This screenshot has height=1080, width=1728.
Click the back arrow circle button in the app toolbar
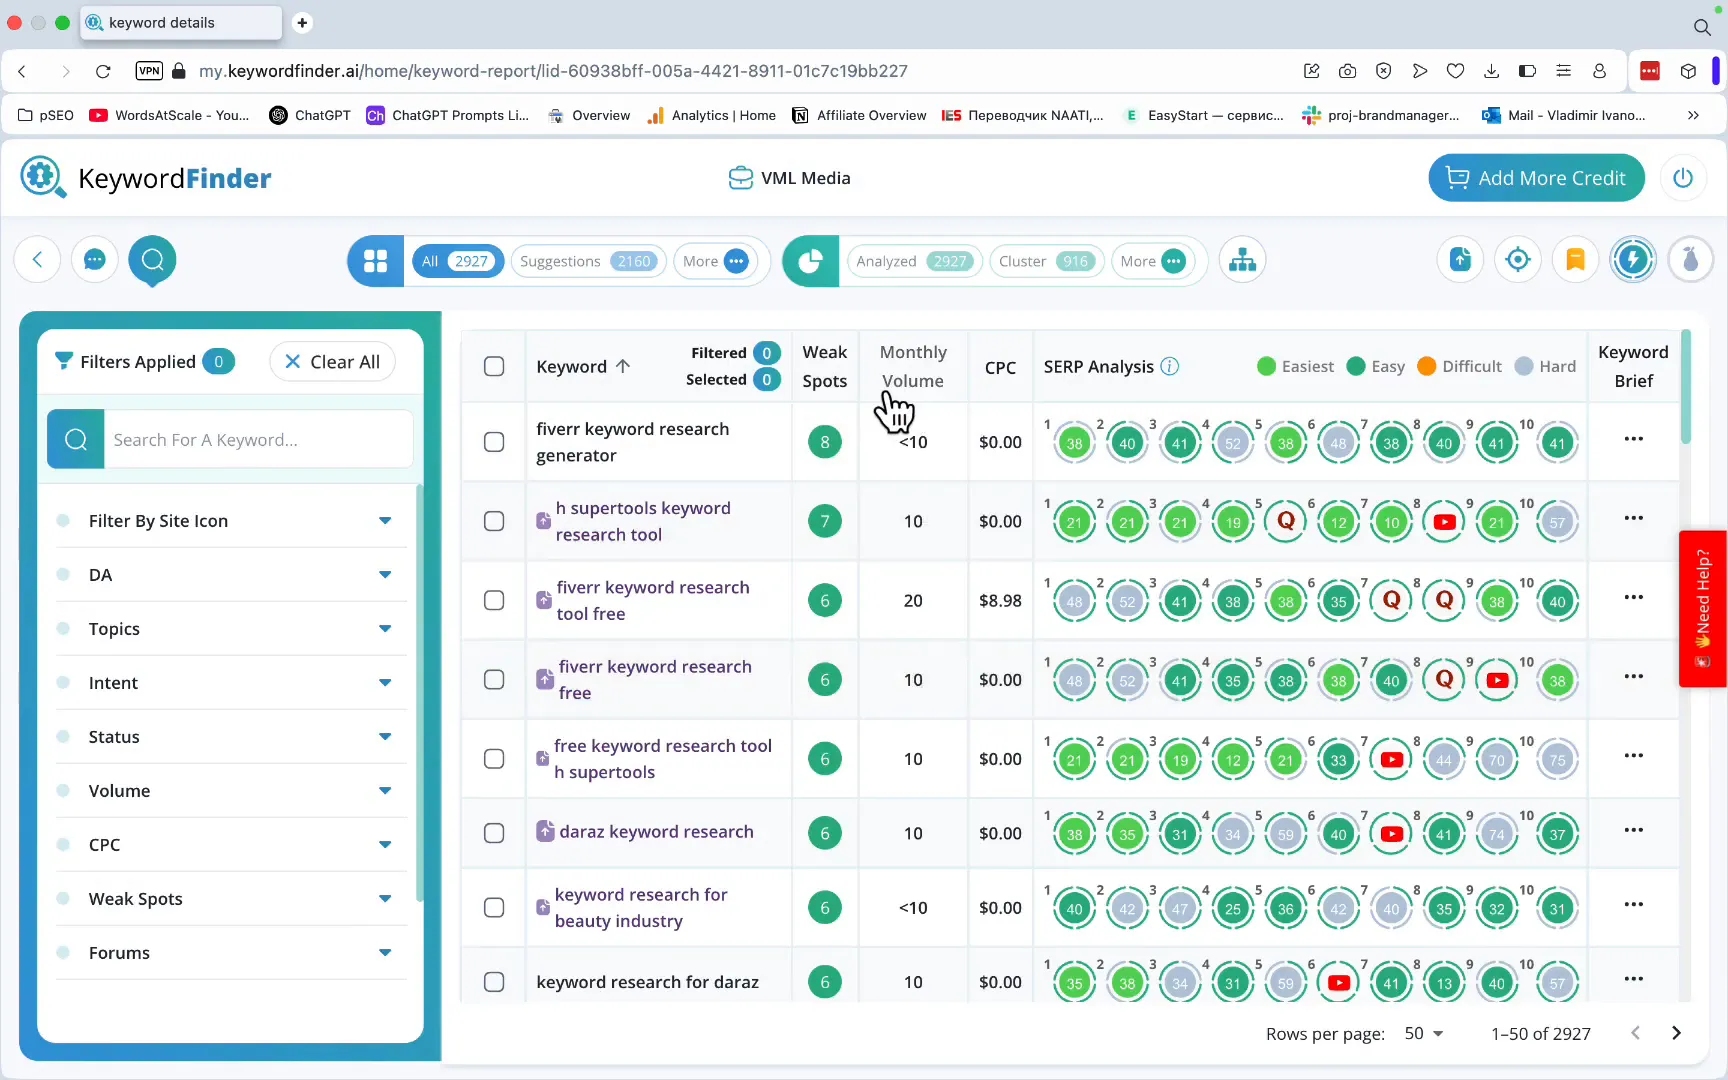[x=38, y=260]
